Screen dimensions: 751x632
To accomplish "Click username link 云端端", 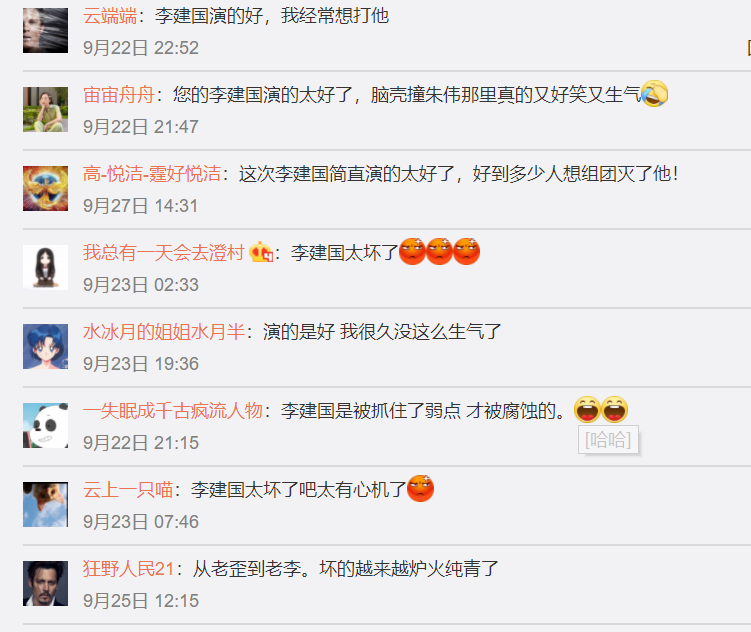I will click(x=110, y=16).
